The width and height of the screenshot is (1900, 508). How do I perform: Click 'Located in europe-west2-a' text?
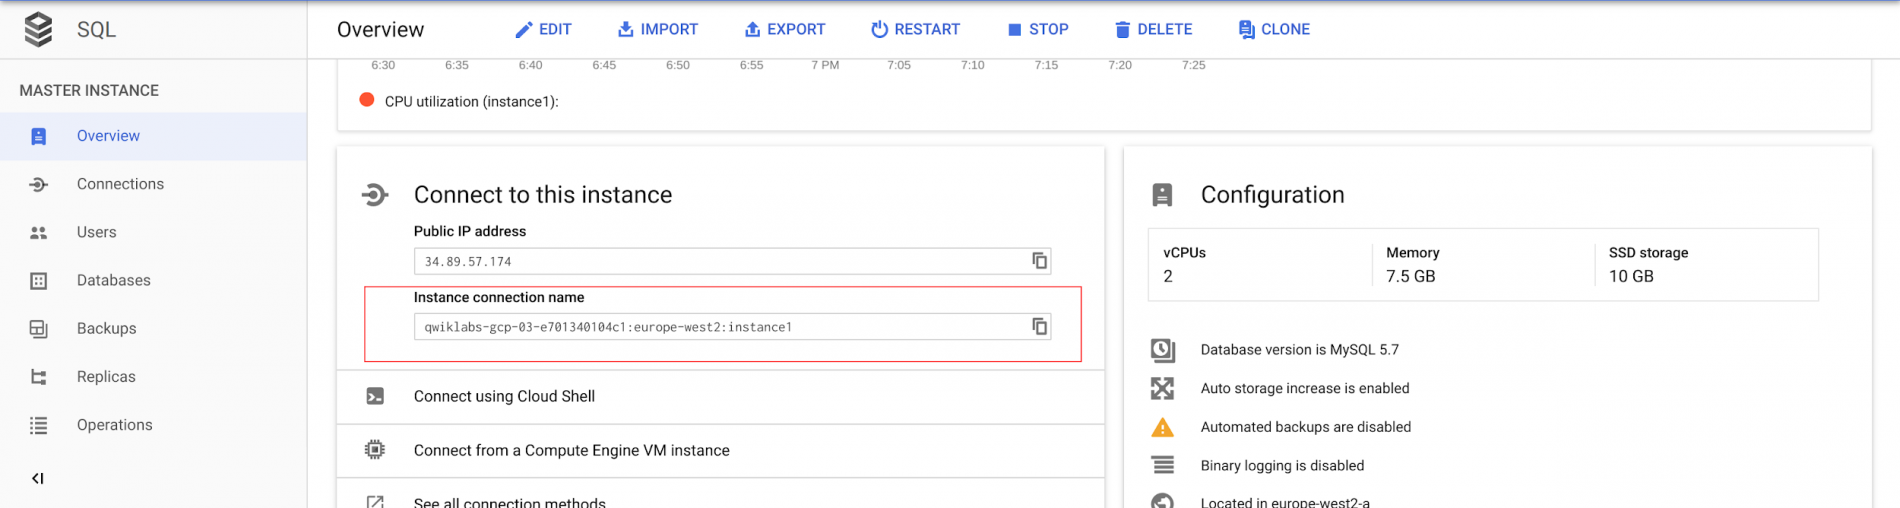pyautogui.click(x=1285, y=501)
